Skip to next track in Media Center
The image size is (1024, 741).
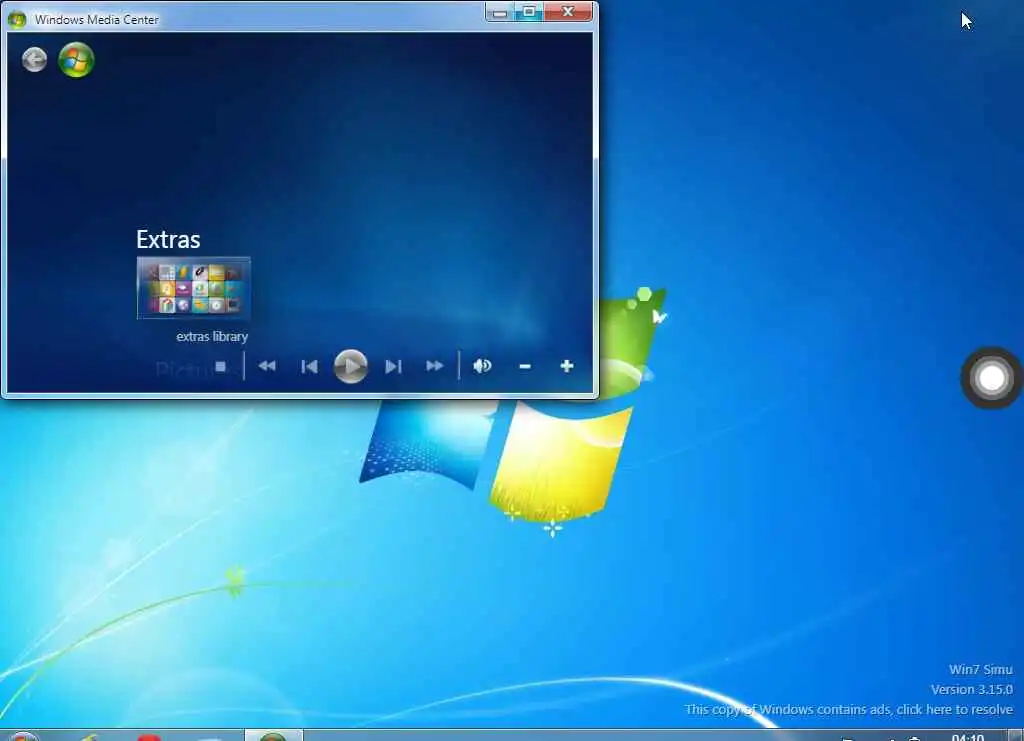[393, 366]
